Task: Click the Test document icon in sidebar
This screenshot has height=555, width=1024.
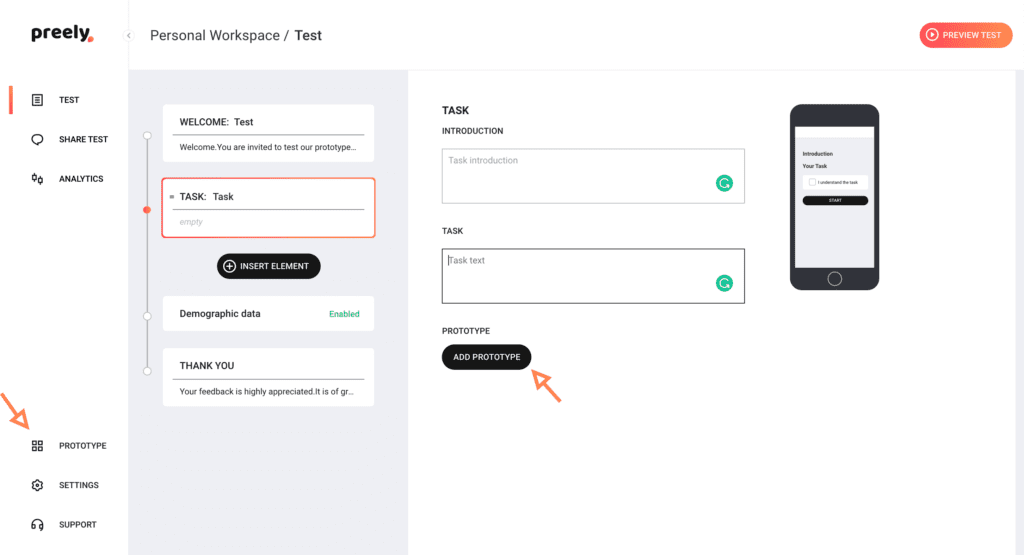Action: [x=37, y=100]
